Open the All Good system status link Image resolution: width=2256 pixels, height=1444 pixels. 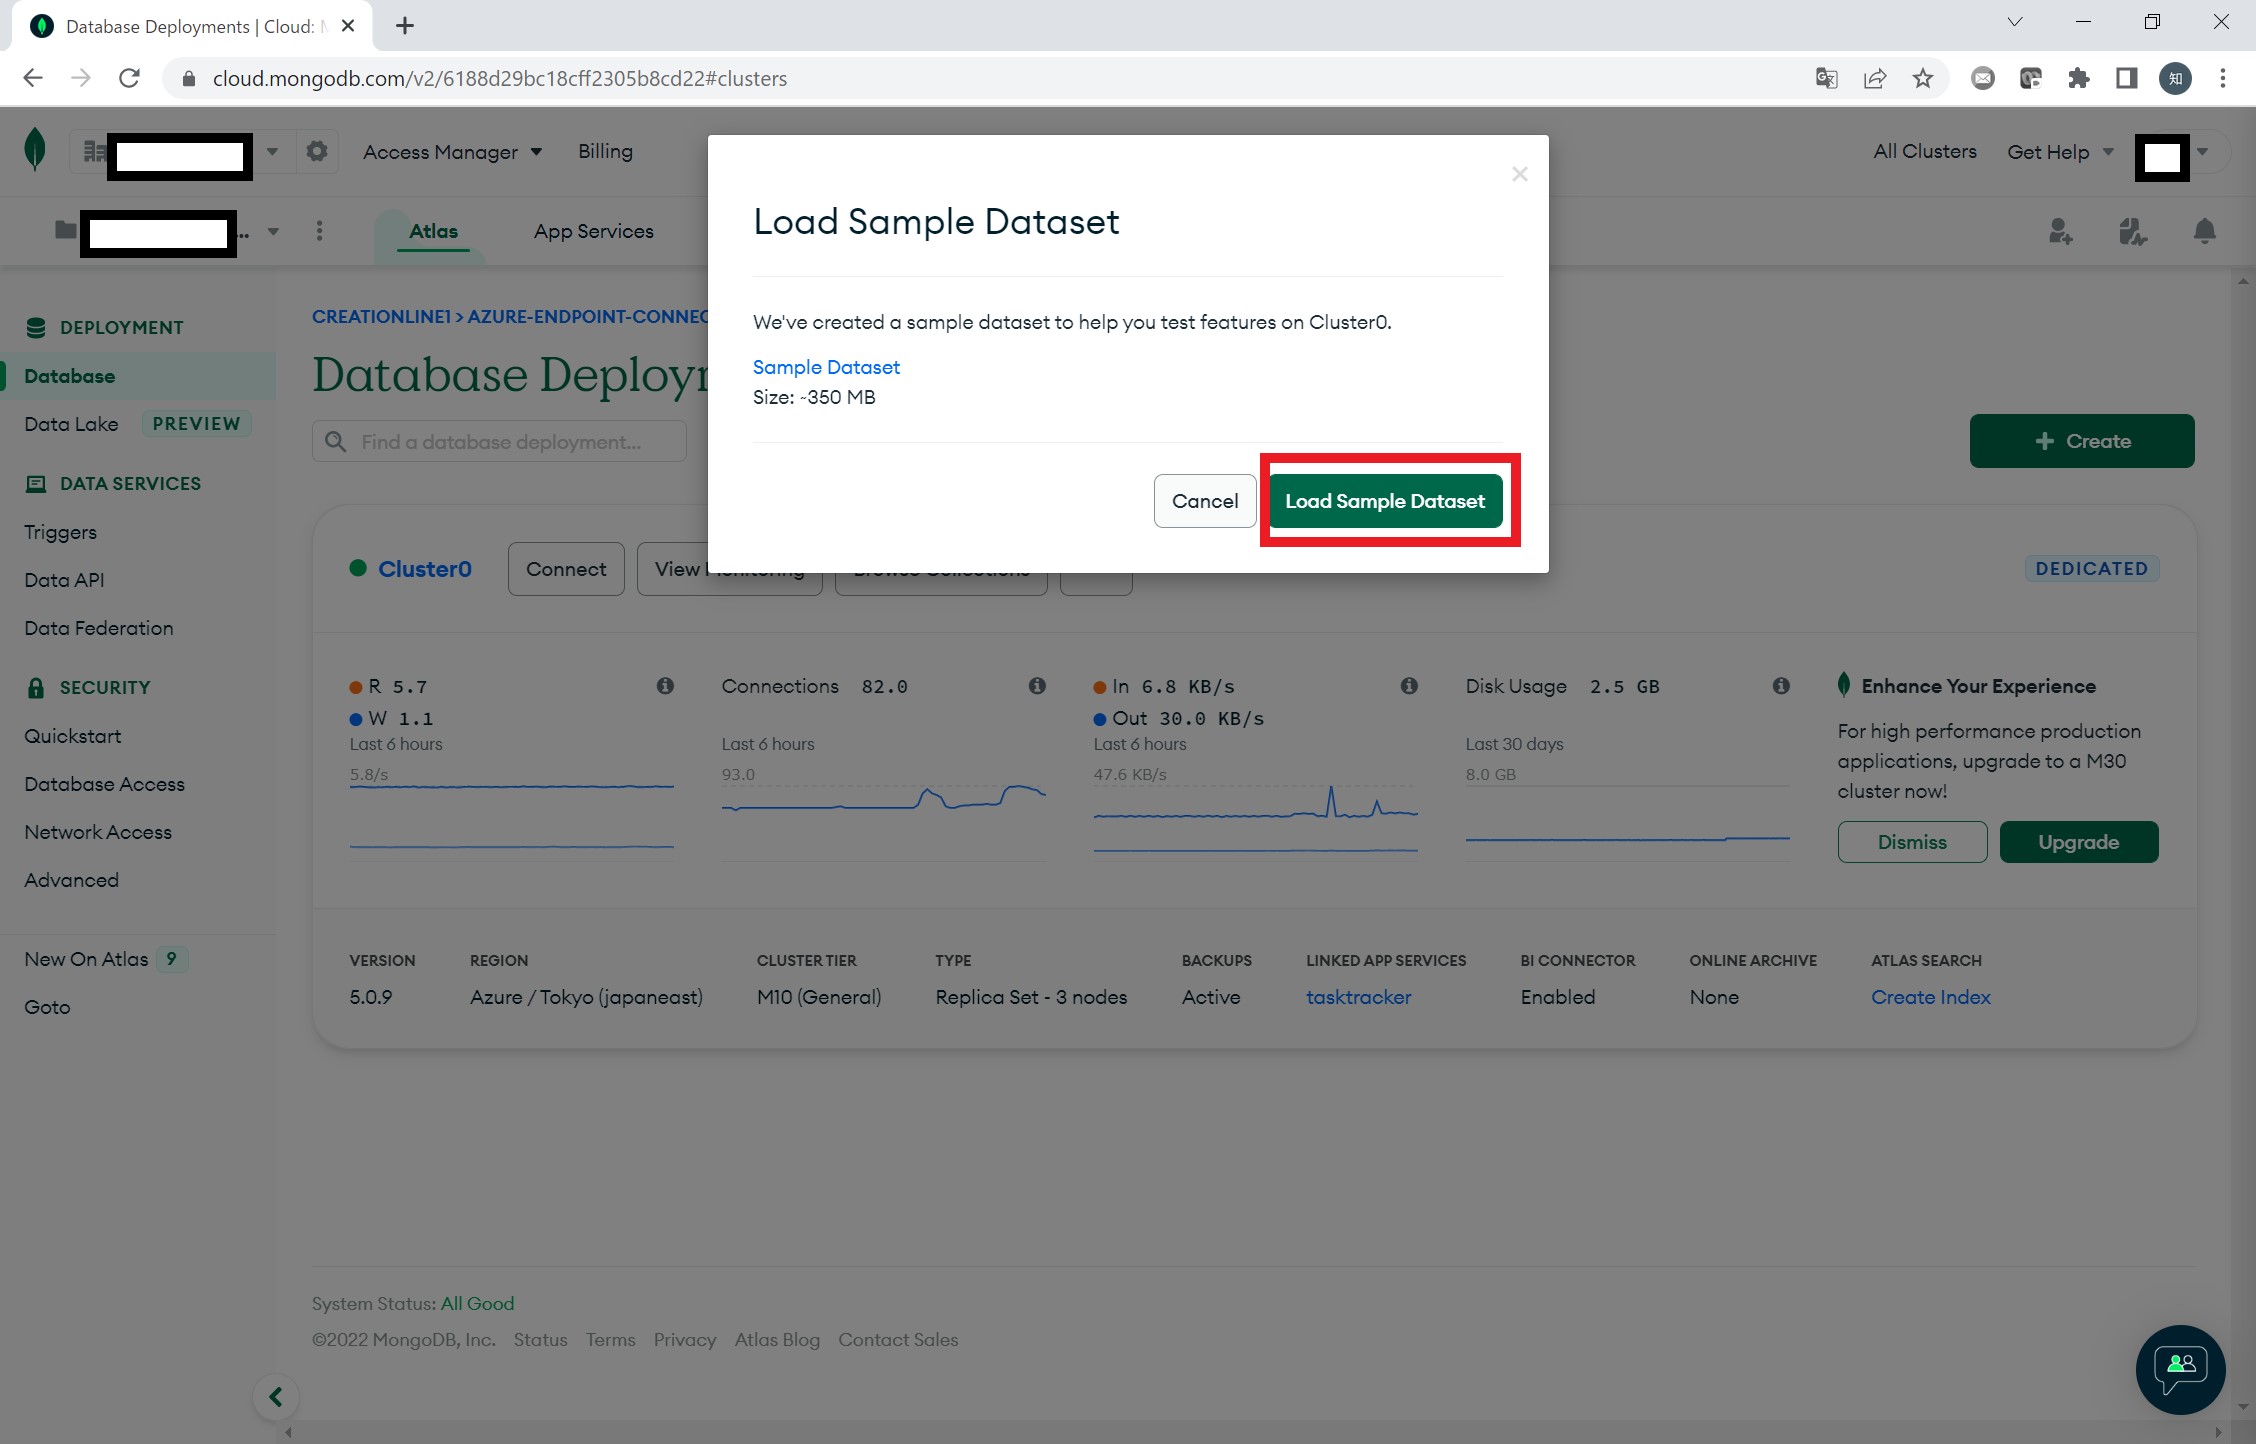[477, 1304]
